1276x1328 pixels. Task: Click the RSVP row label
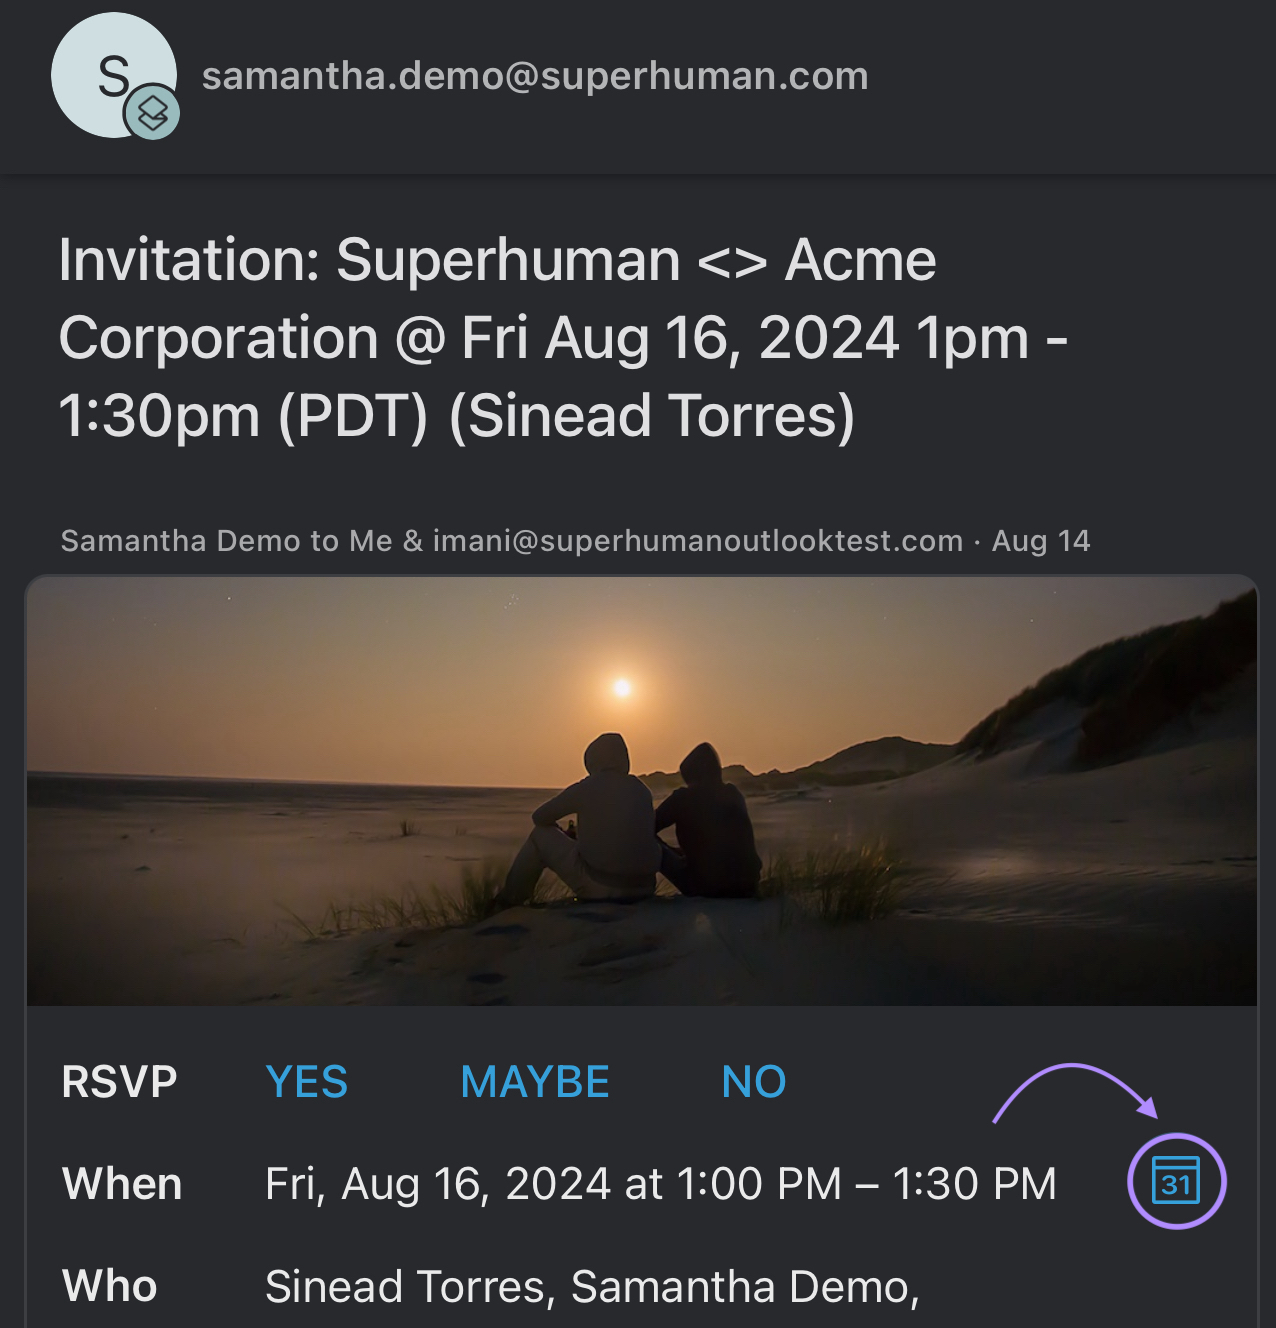tap(119, 1082)
